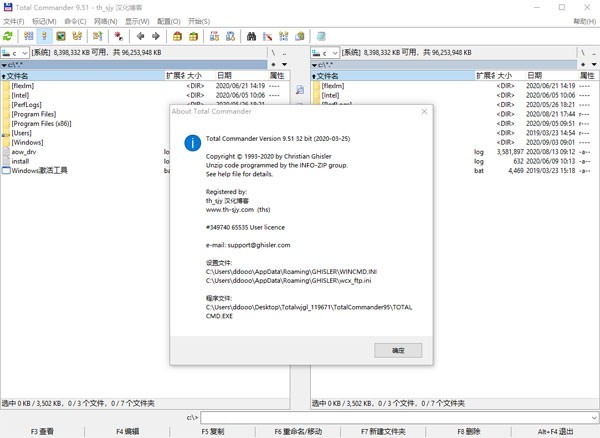Viewport: 600px width, 438px height.
Task: Click the Pack files toolbar icon
Action: point(177,36)
